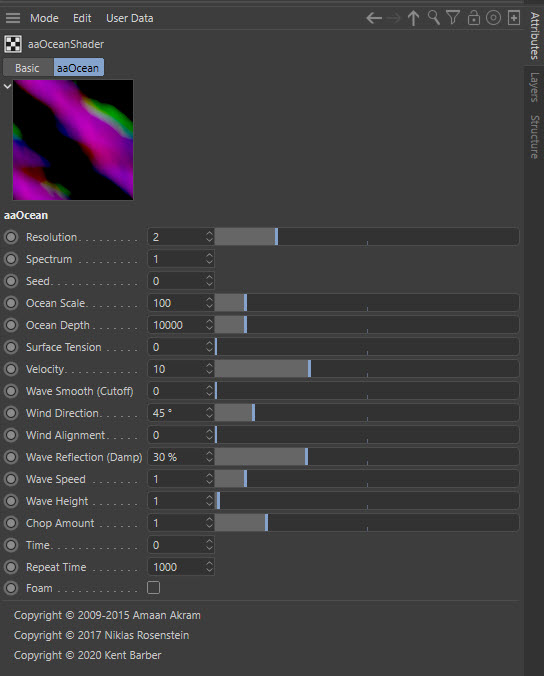Image resolution: width=544 pixels, height=676 pixels.
Task: Click the Velocity value stepper arrows
Action: 209,369
